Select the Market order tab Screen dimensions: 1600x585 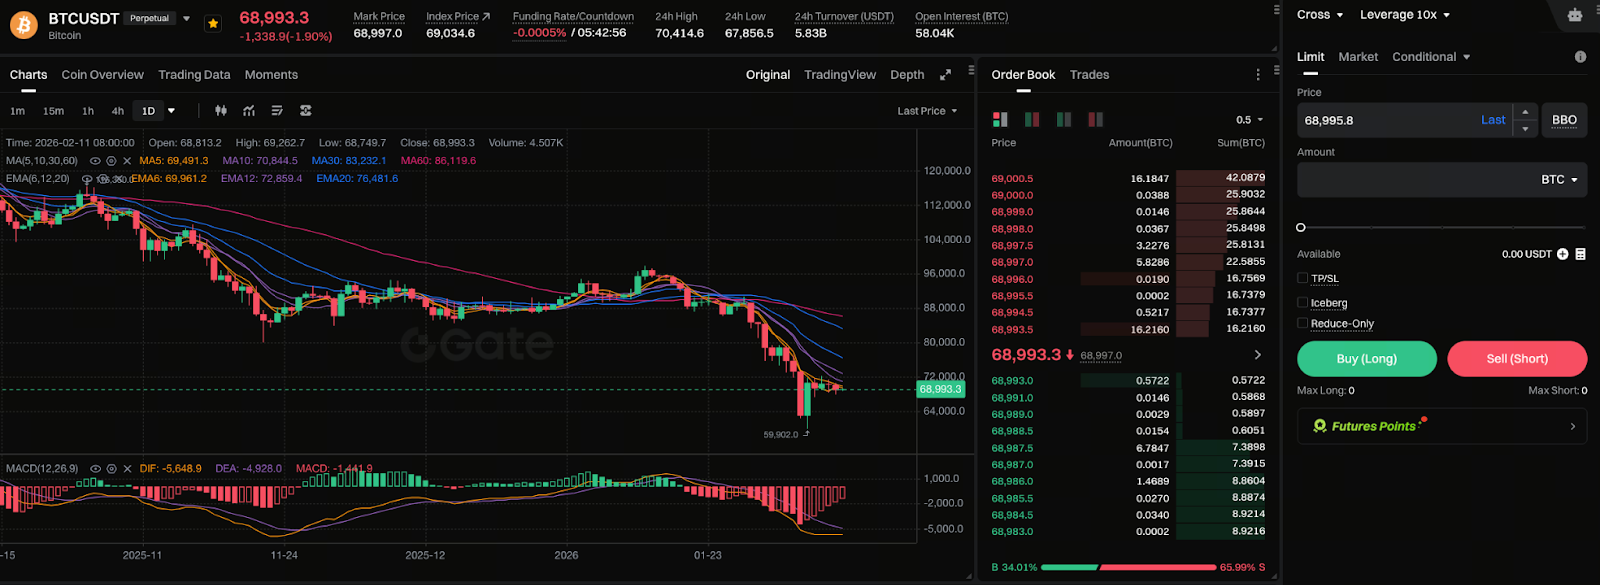[x=1358, y=57]
